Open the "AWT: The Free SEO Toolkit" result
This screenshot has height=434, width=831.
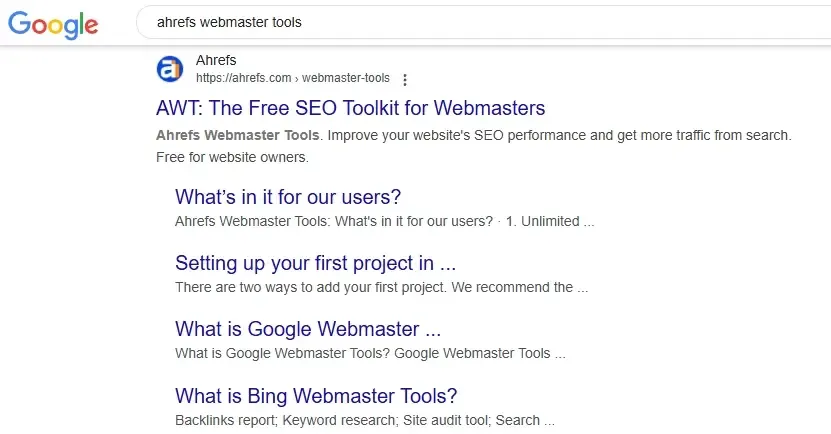pos(350,107)
